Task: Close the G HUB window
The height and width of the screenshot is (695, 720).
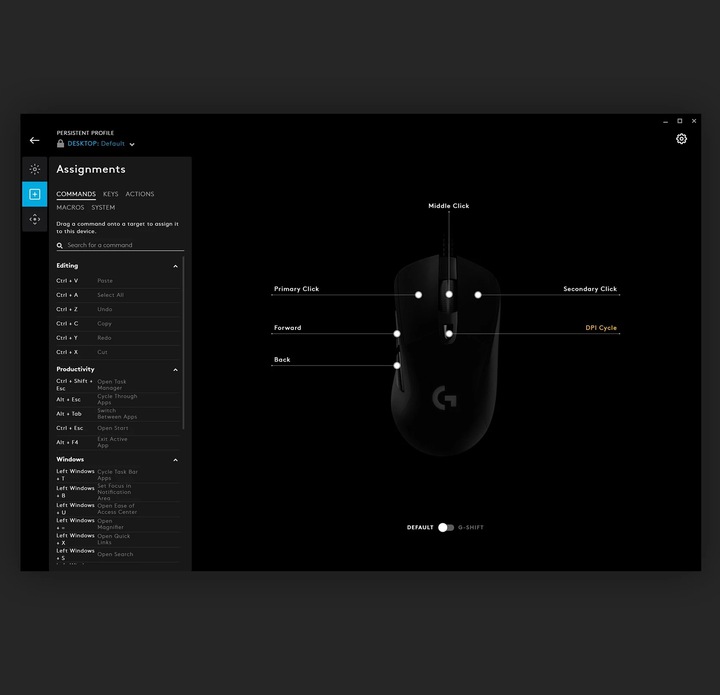Action: tap(694, 121)
